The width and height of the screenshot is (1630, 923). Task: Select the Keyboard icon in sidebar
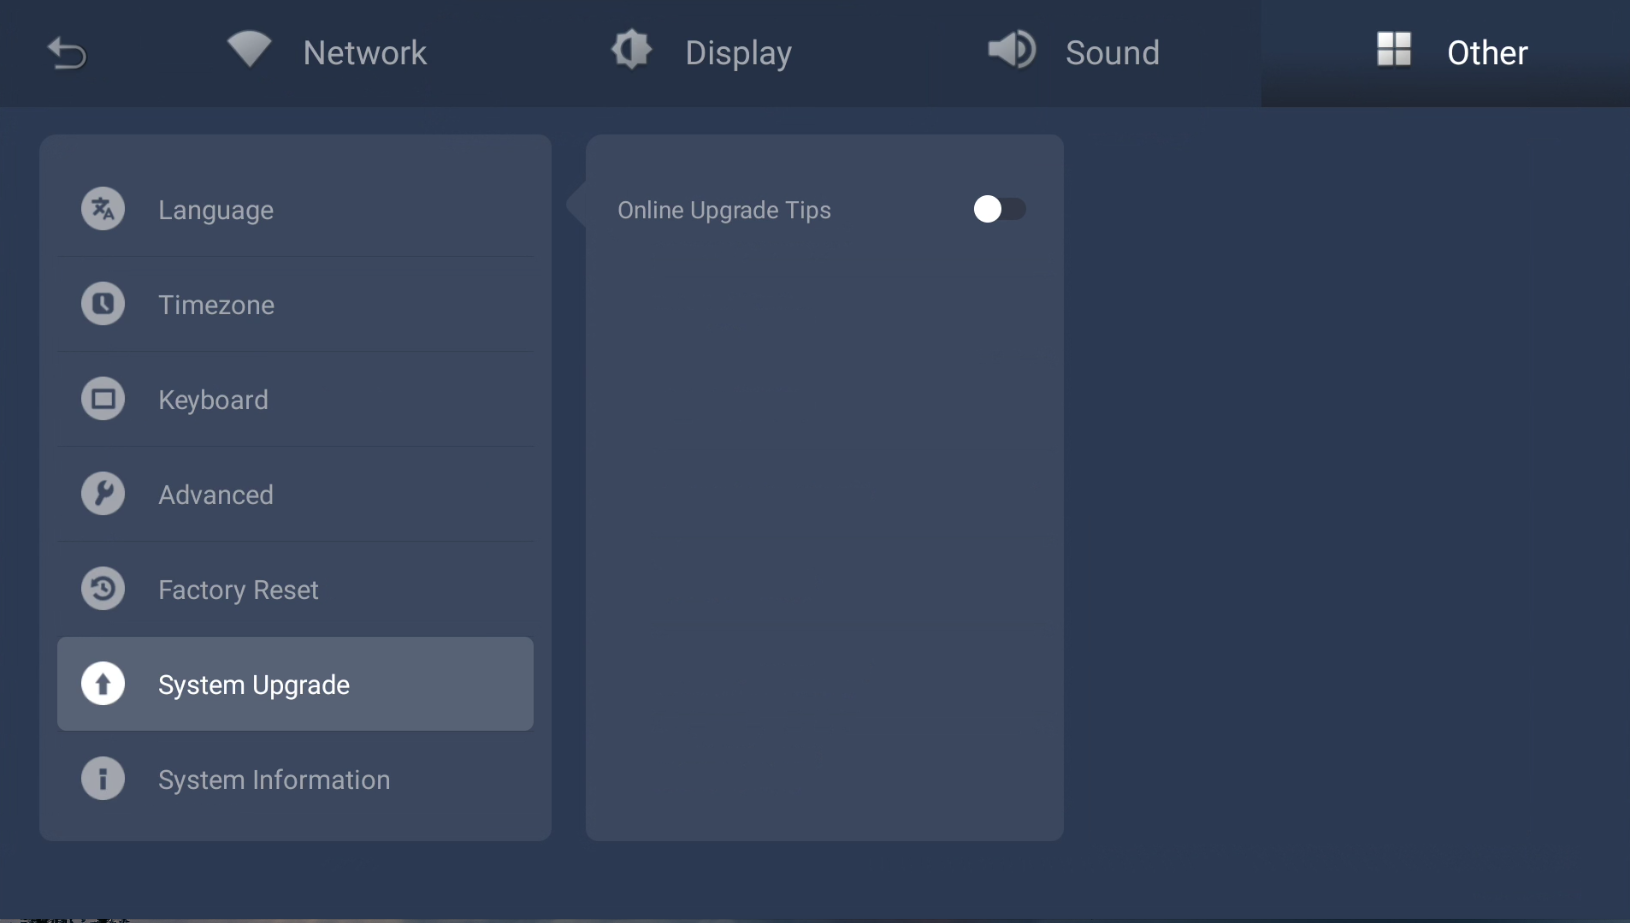pos(103,399)
